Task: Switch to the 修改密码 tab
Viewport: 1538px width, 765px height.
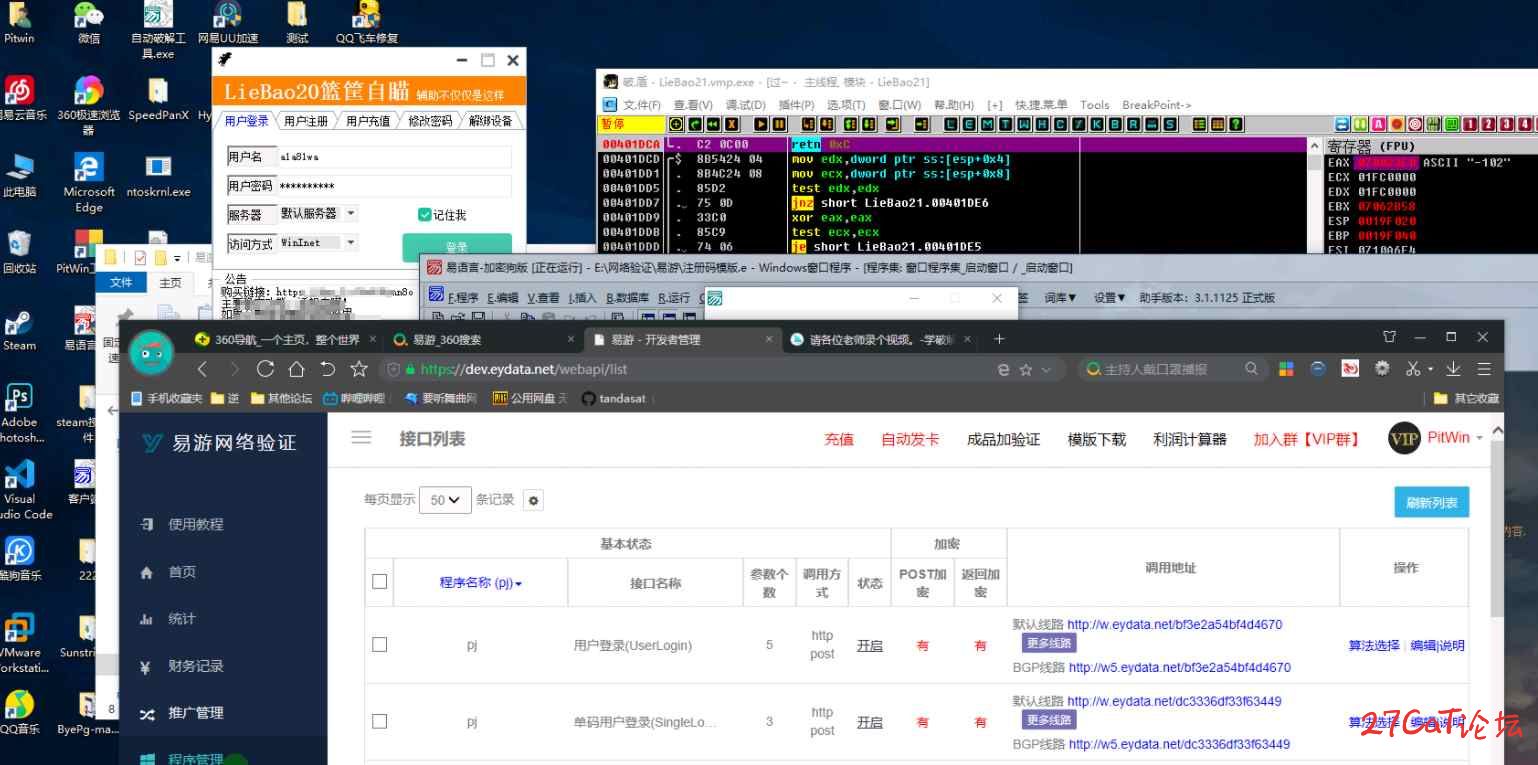Action: pos(430,121)
